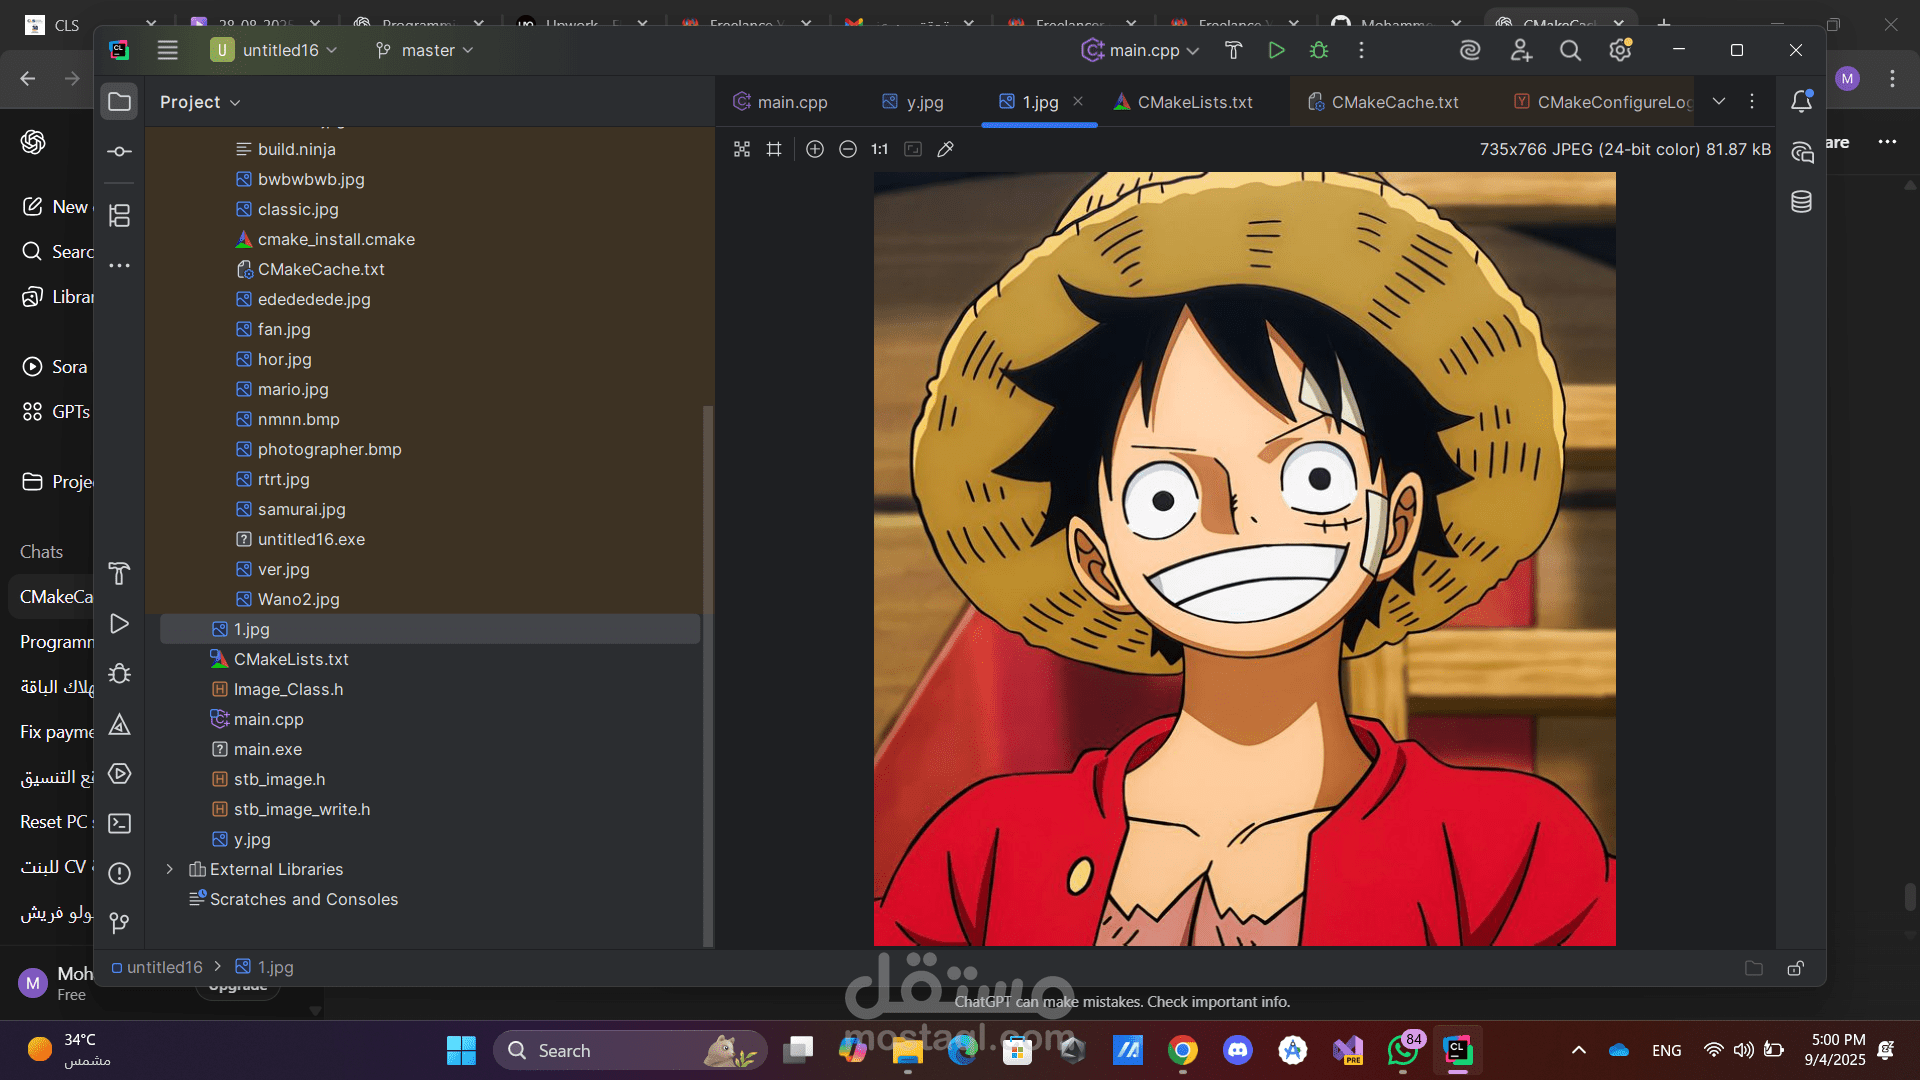Show hidden editor tabs chevron
This screenshot has height=1080, width=1920.
1719,101
